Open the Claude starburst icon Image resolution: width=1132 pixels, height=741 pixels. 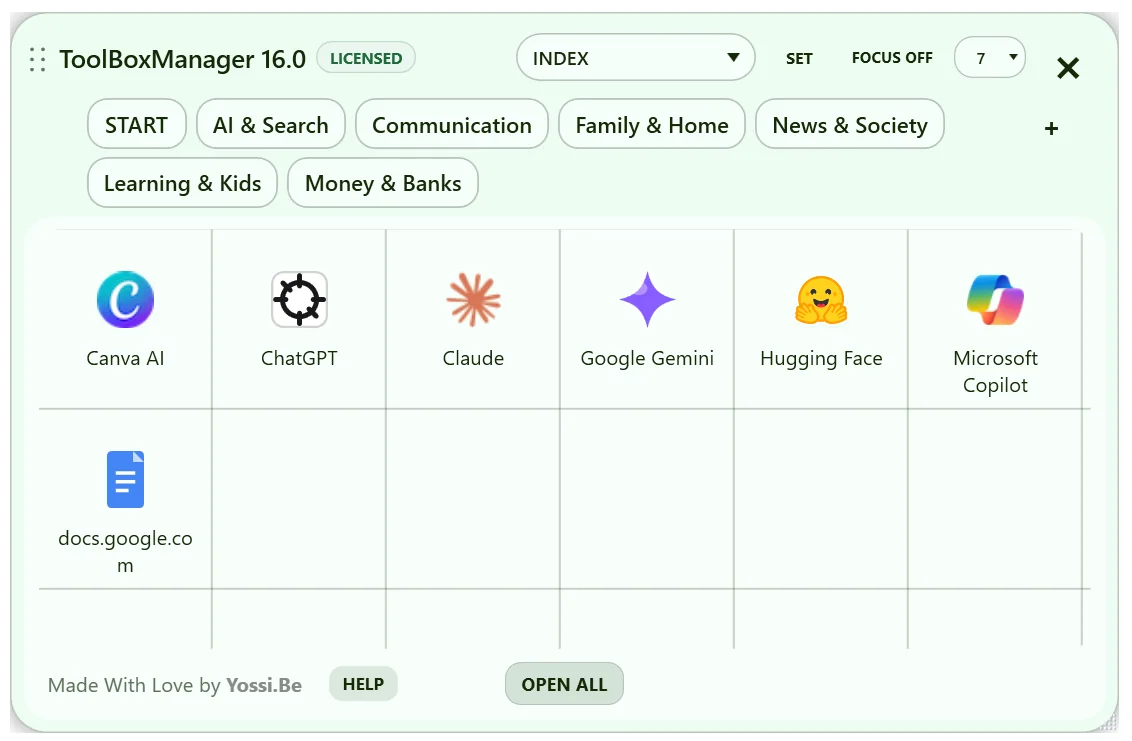[474, 300]
